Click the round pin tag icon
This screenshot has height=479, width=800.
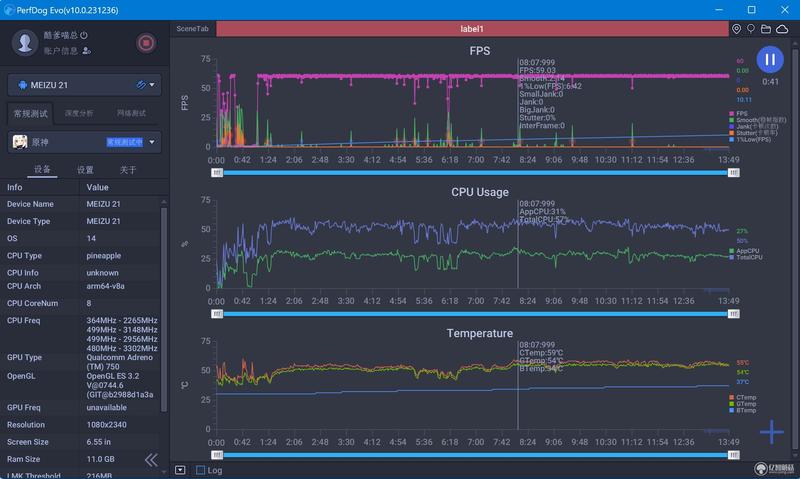(x=751, y=29)
